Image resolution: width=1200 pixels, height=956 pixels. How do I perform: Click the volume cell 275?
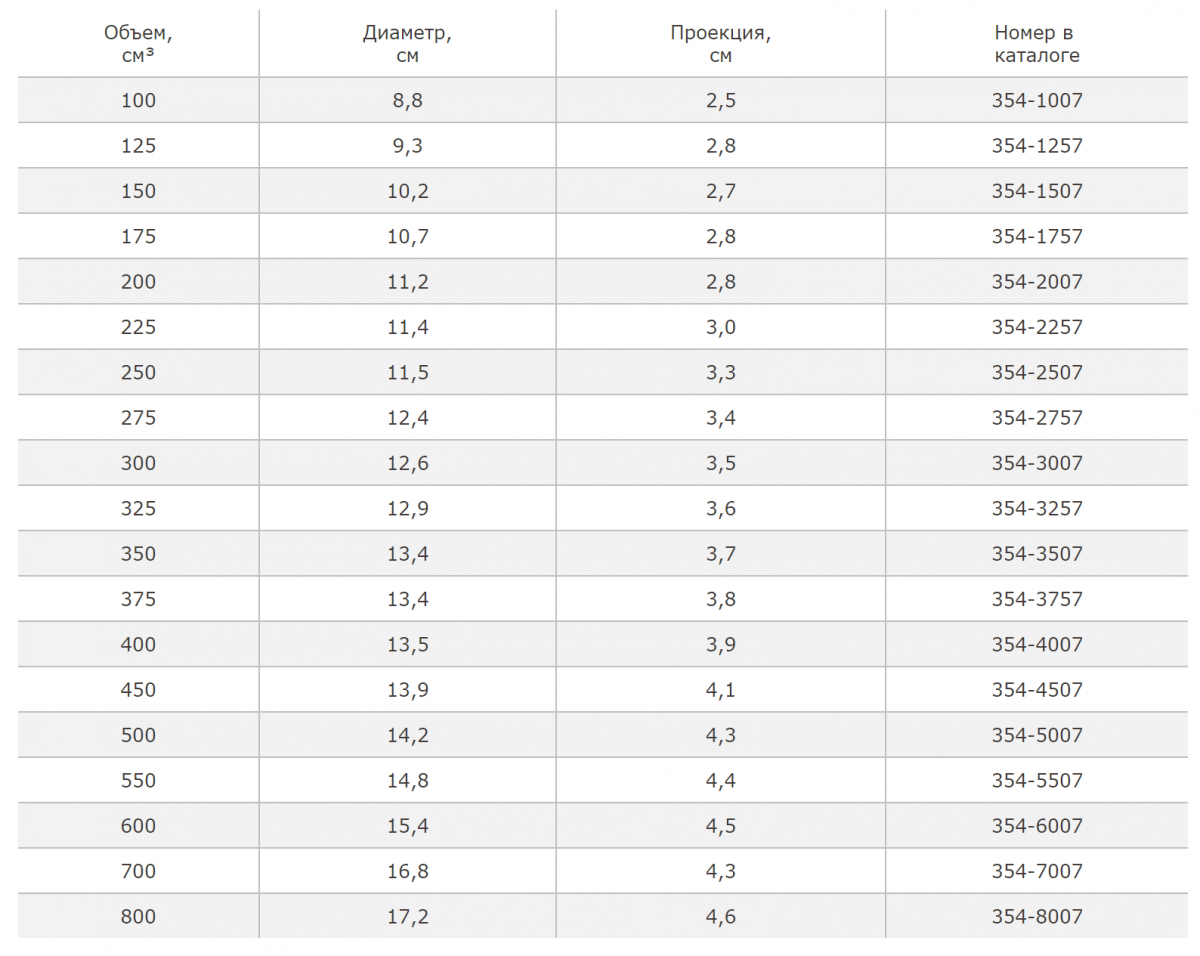point(138,418)
